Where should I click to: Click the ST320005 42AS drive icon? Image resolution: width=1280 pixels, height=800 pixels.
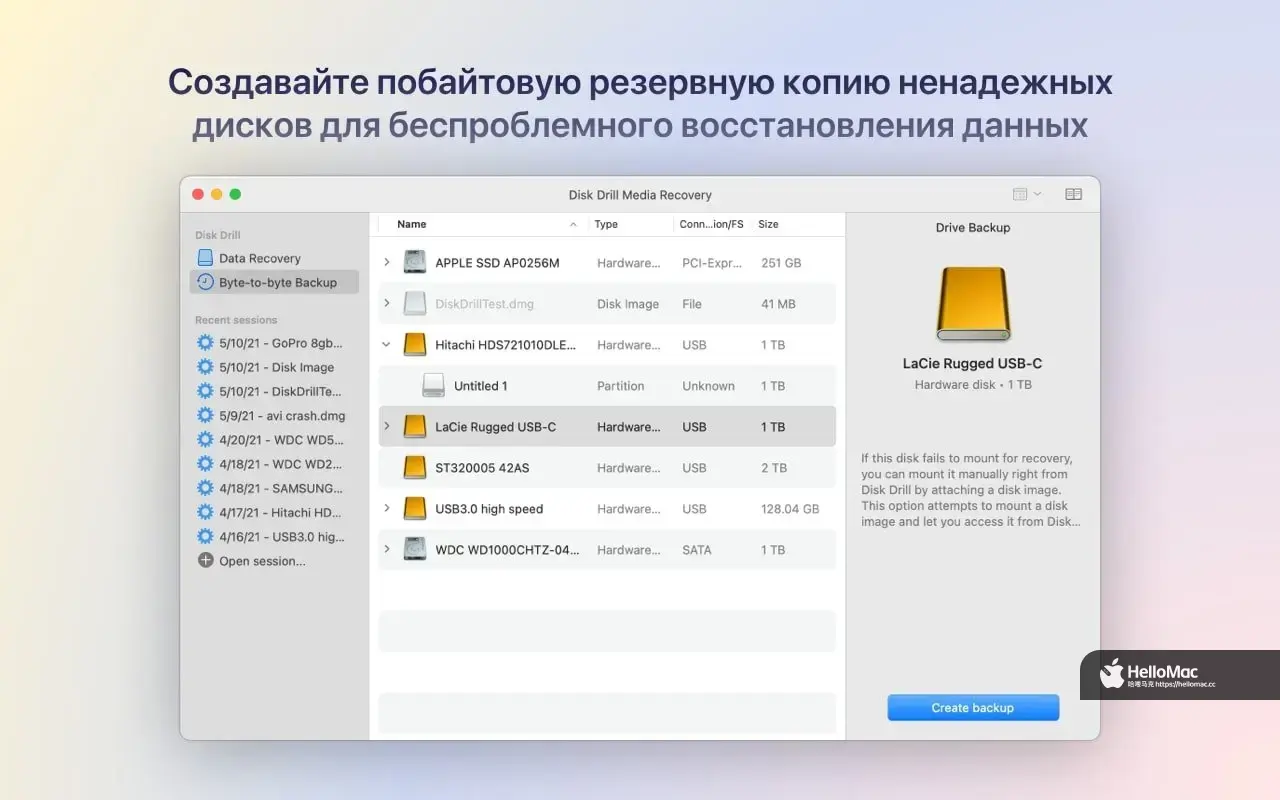(x=414, y=468)
